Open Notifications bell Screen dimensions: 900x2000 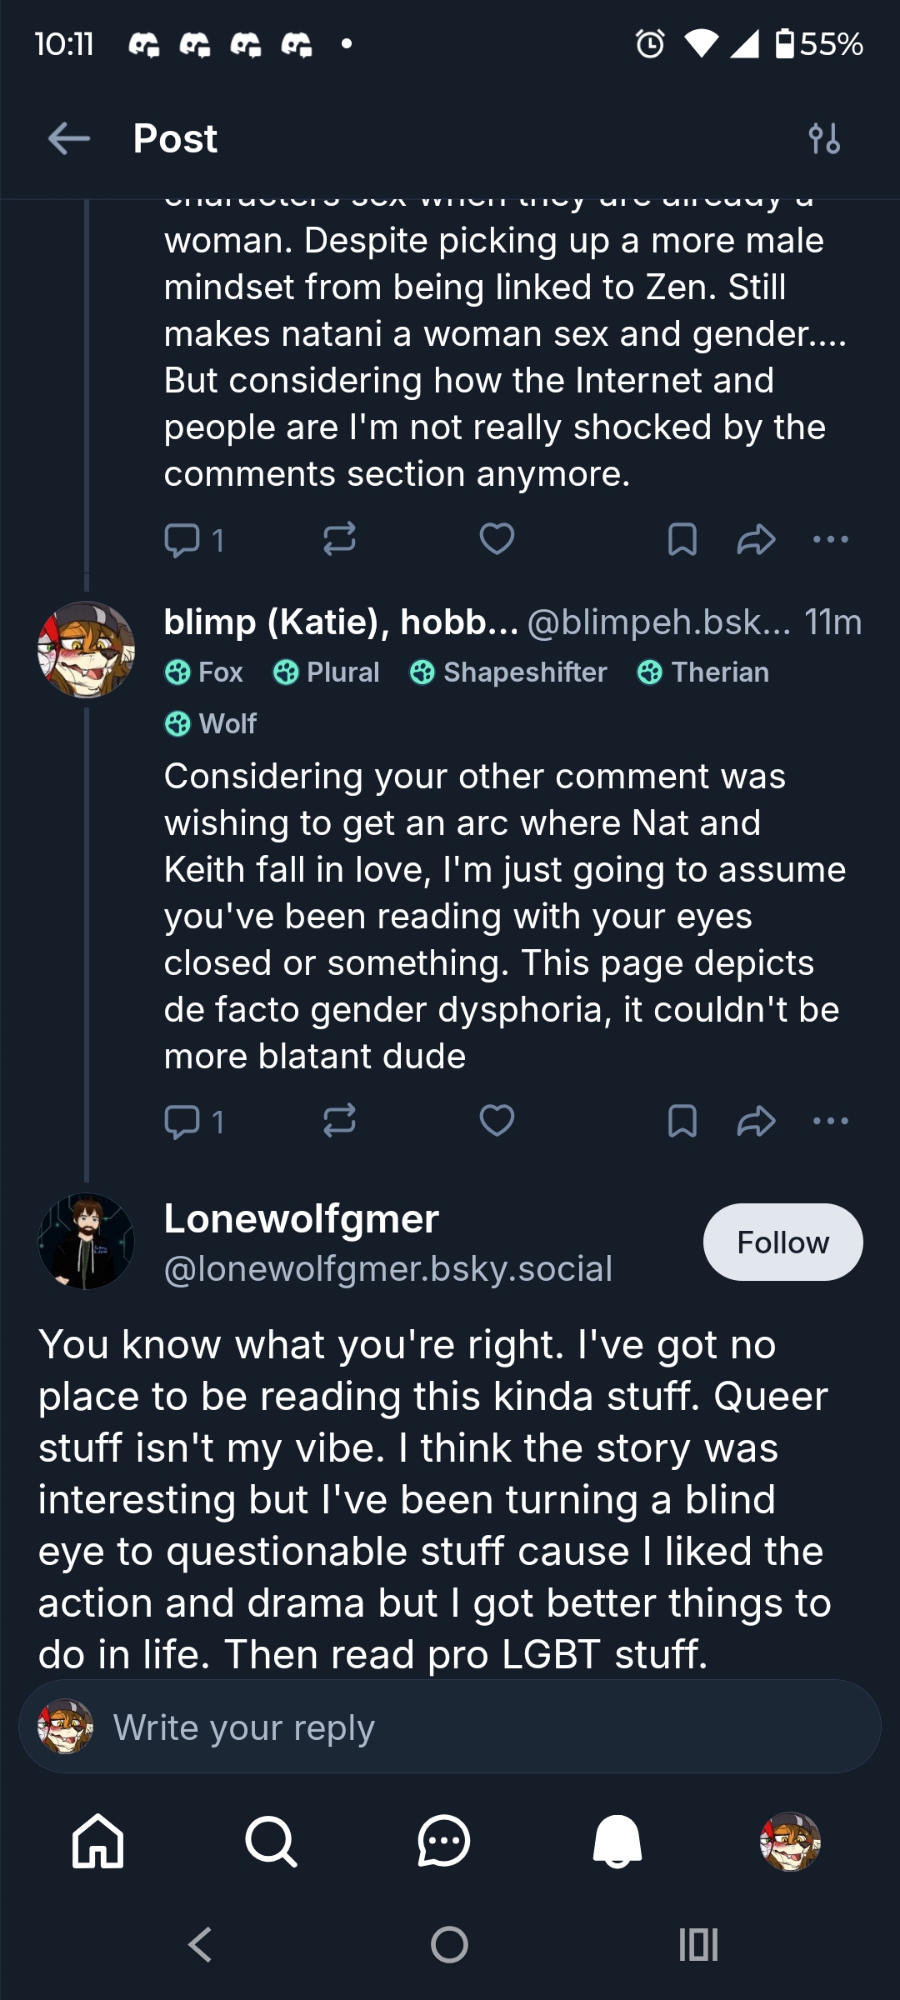tap(617, 1841)
